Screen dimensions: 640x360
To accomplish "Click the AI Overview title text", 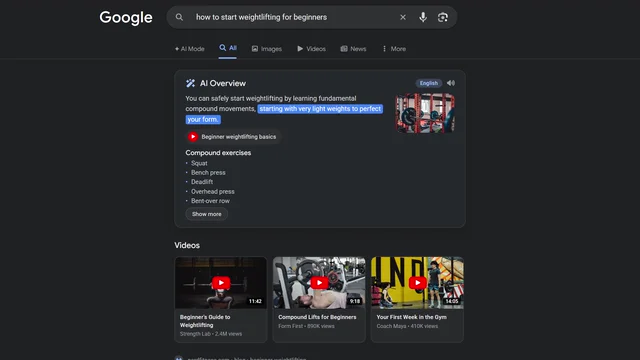I will [223, 83].
